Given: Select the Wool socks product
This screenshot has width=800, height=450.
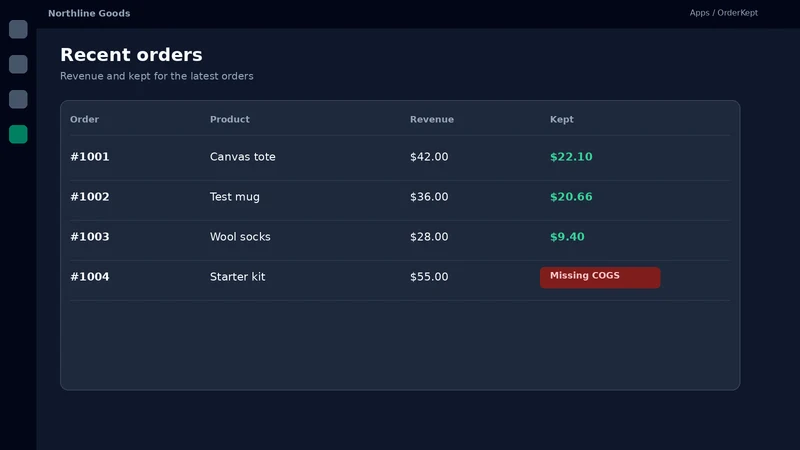Looking at the screenshot, I should [x=240, y=237].
